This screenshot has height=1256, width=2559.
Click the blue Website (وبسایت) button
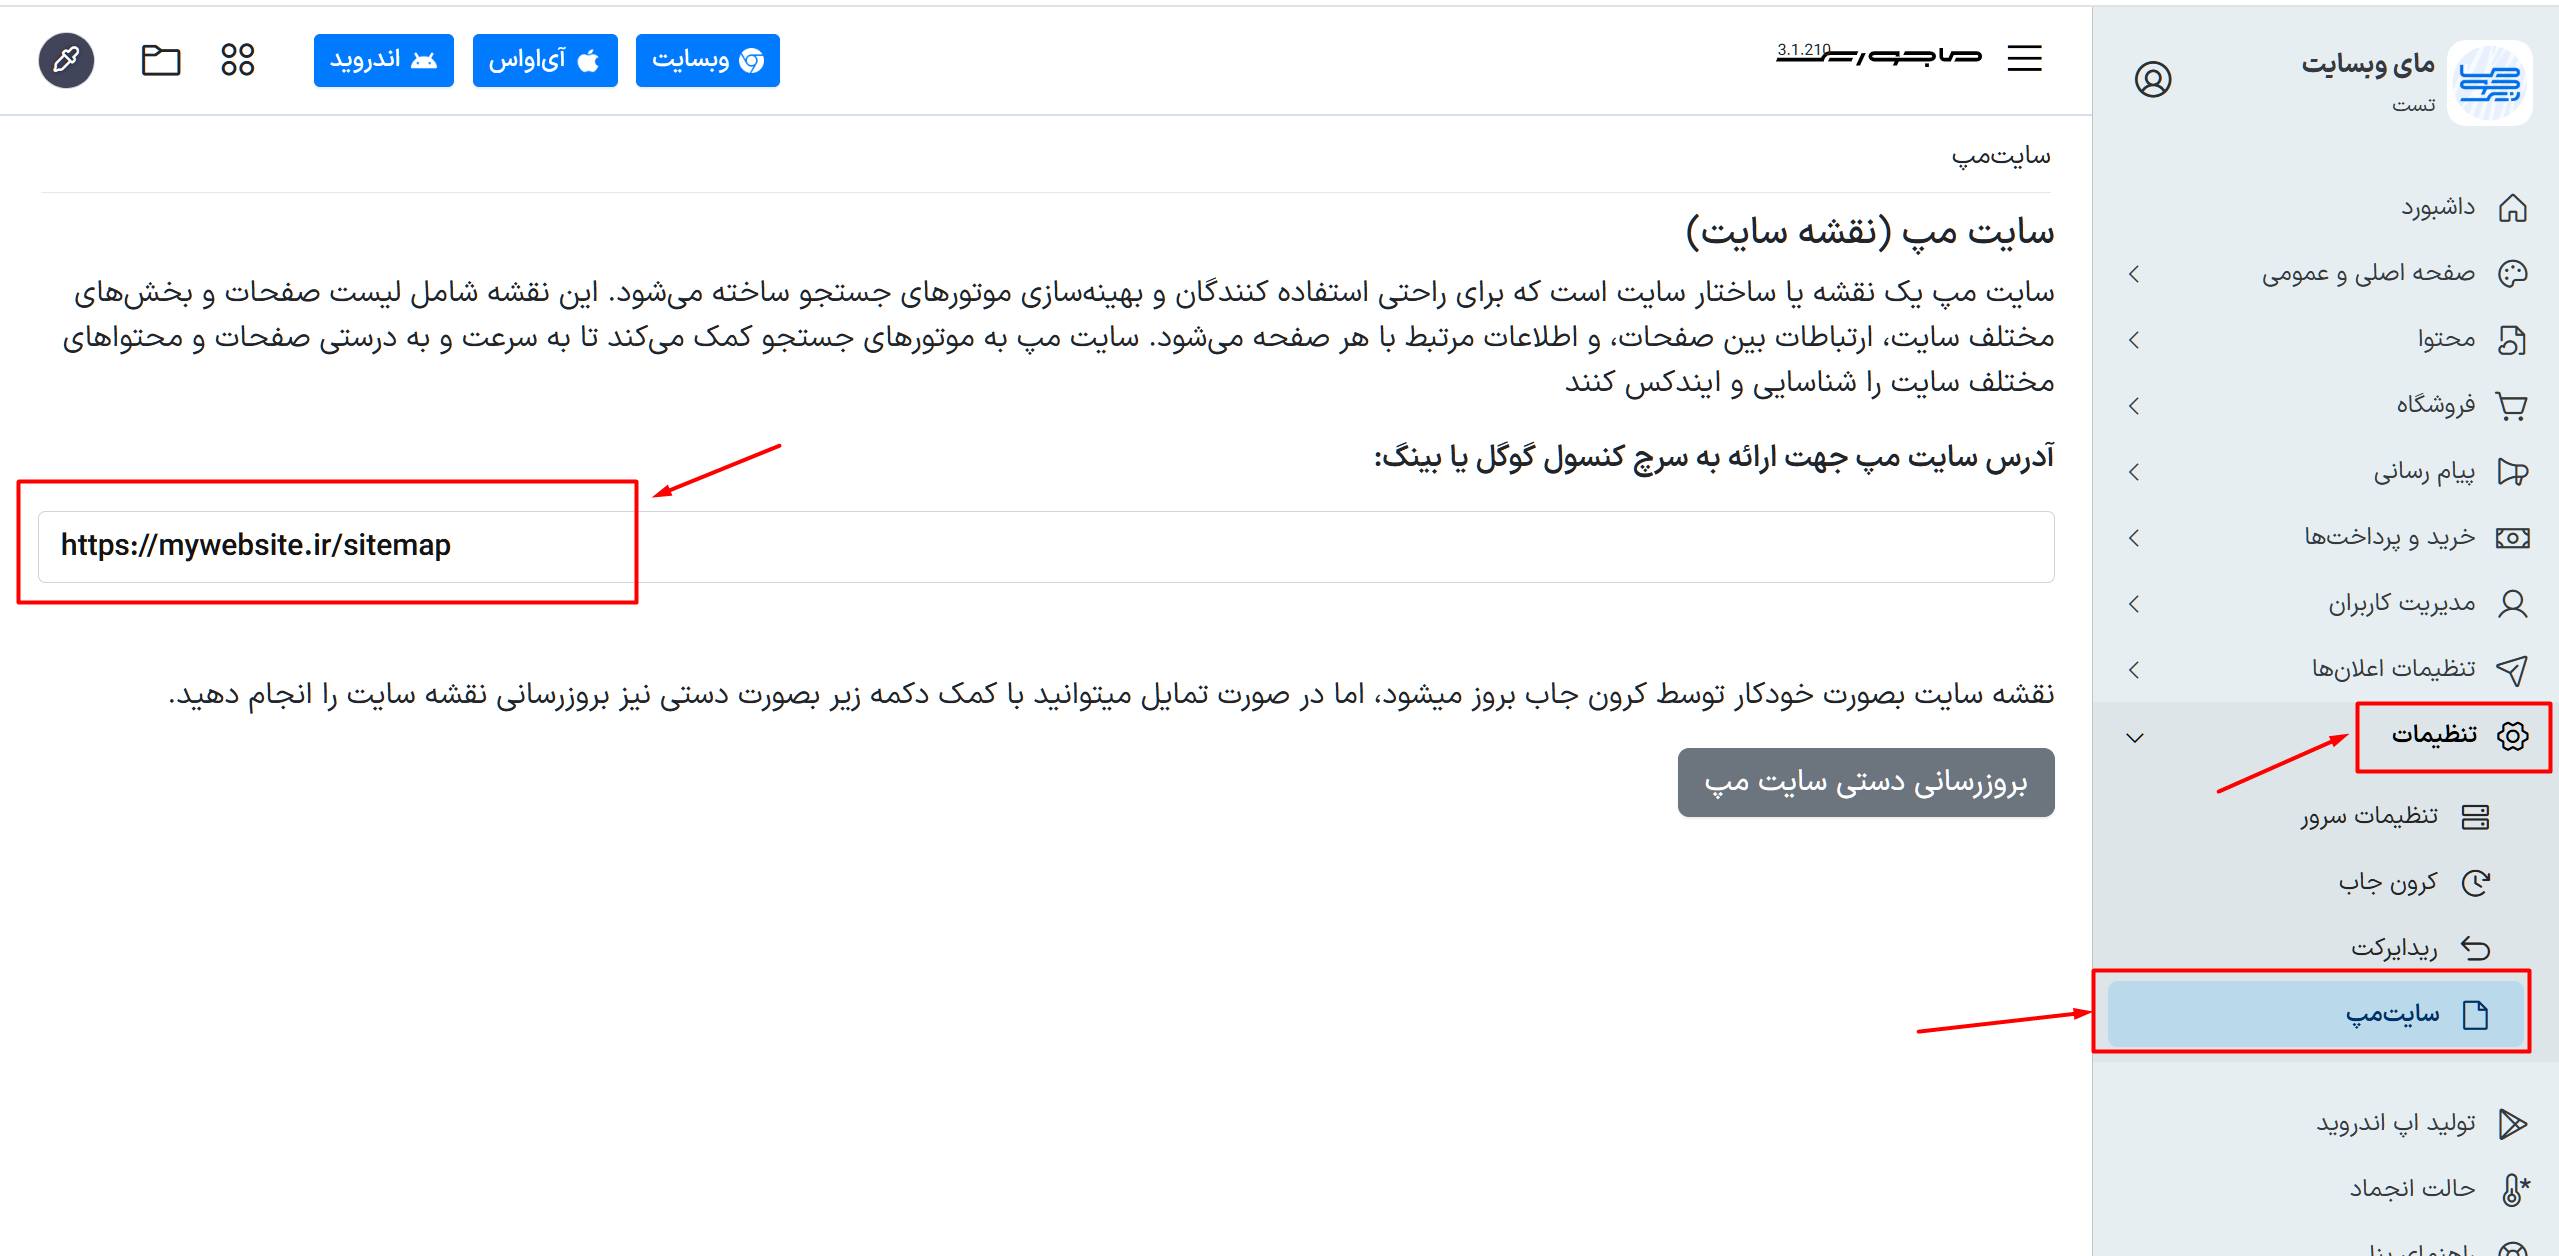tap(707, 60)
